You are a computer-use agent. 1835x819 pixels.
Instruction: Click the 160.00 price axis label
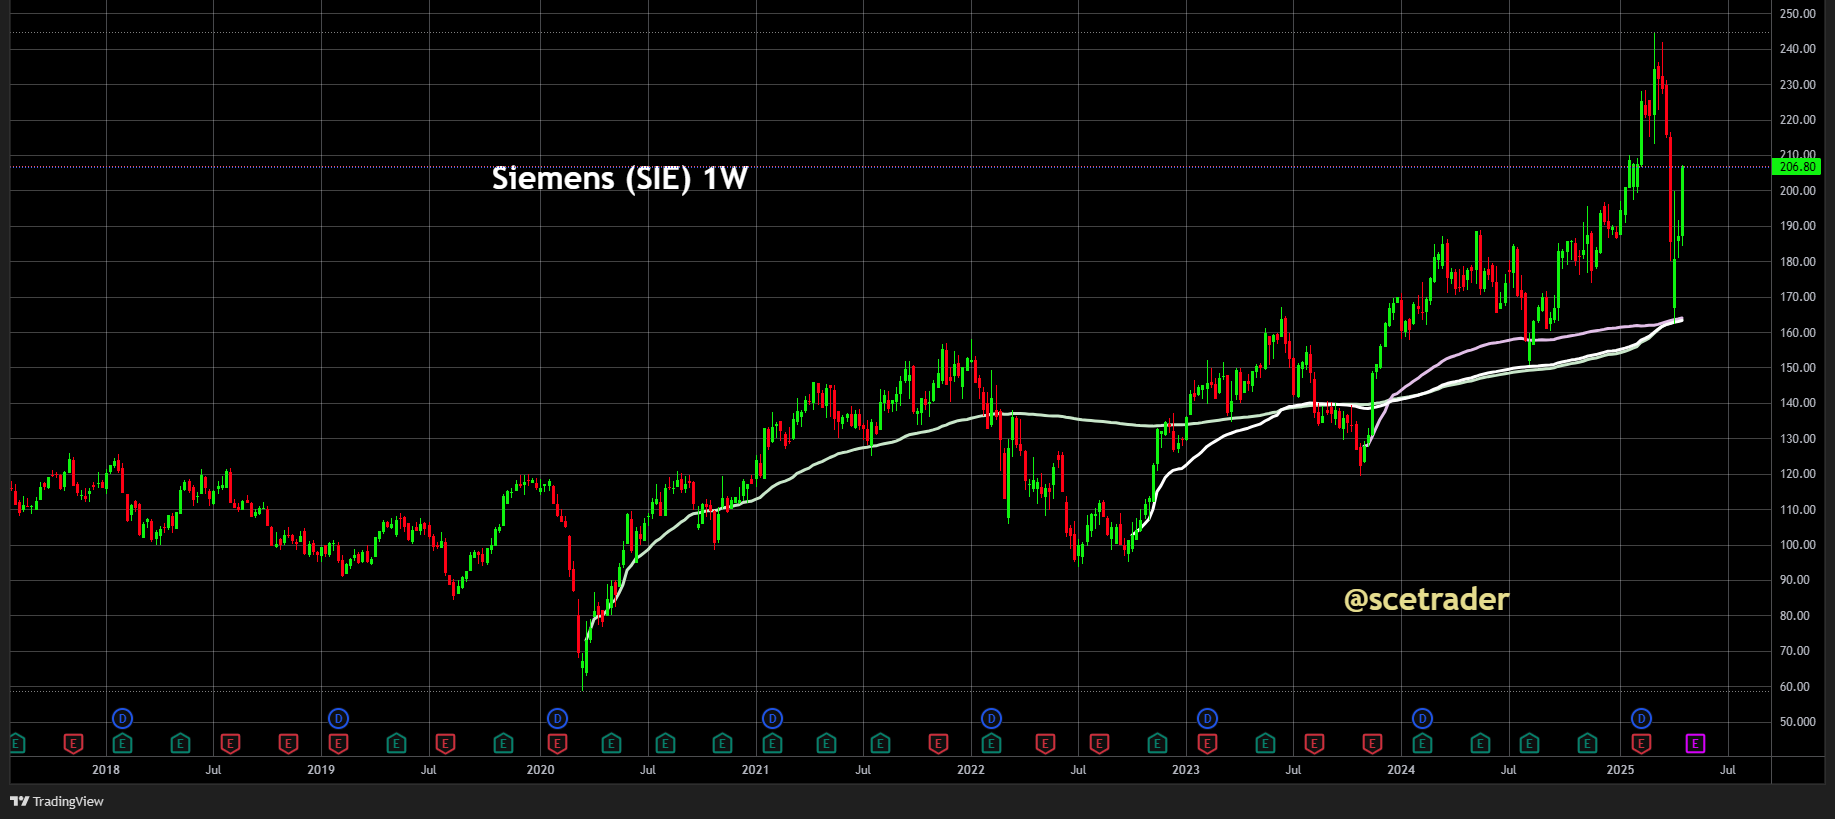point(1798,333)
